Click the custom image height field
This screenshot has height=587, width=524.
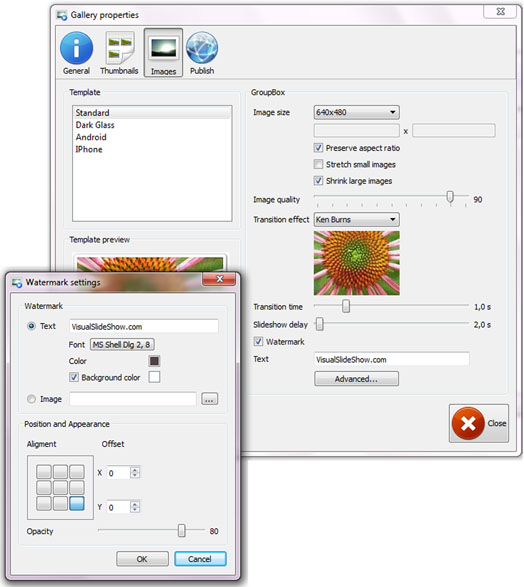pos(454,131)
